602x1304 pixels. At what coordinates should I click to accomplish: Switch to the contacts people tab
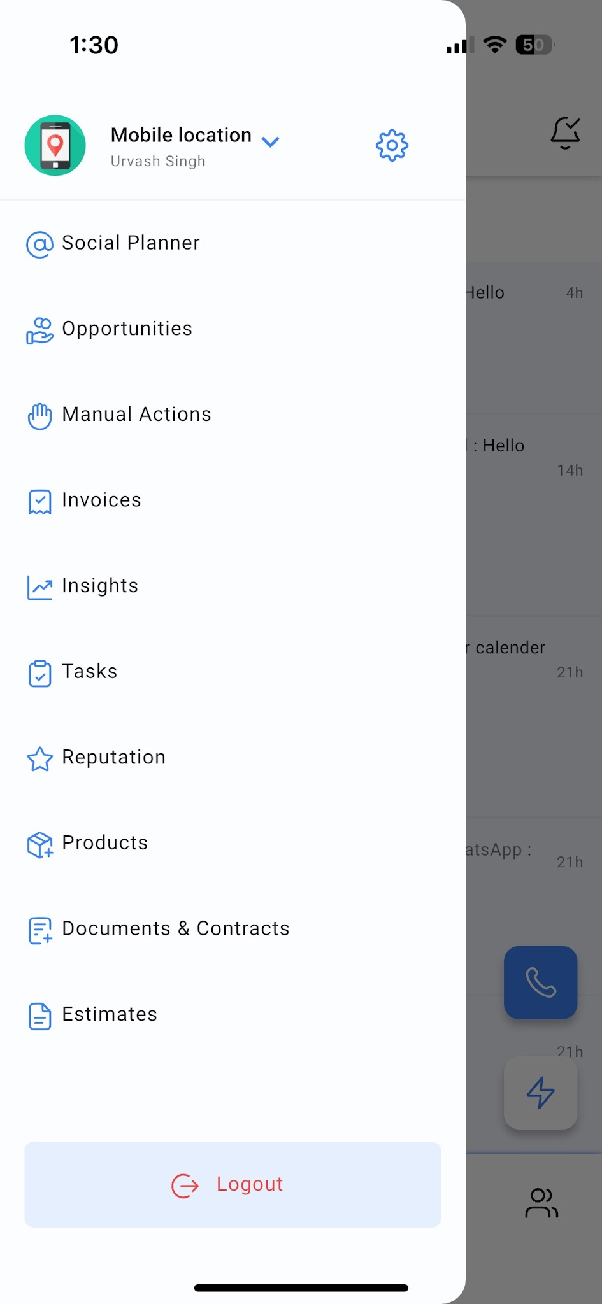coord(542,1203)
